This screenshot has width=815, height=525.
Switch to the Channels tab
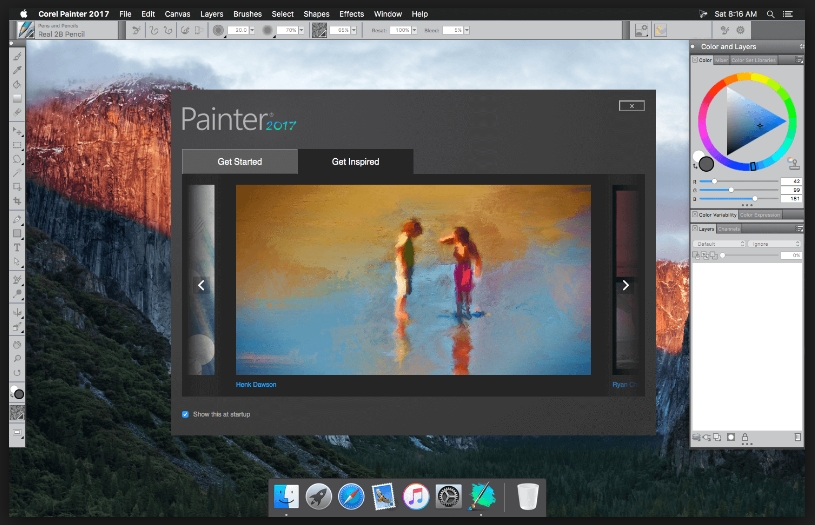pos(729,229)
